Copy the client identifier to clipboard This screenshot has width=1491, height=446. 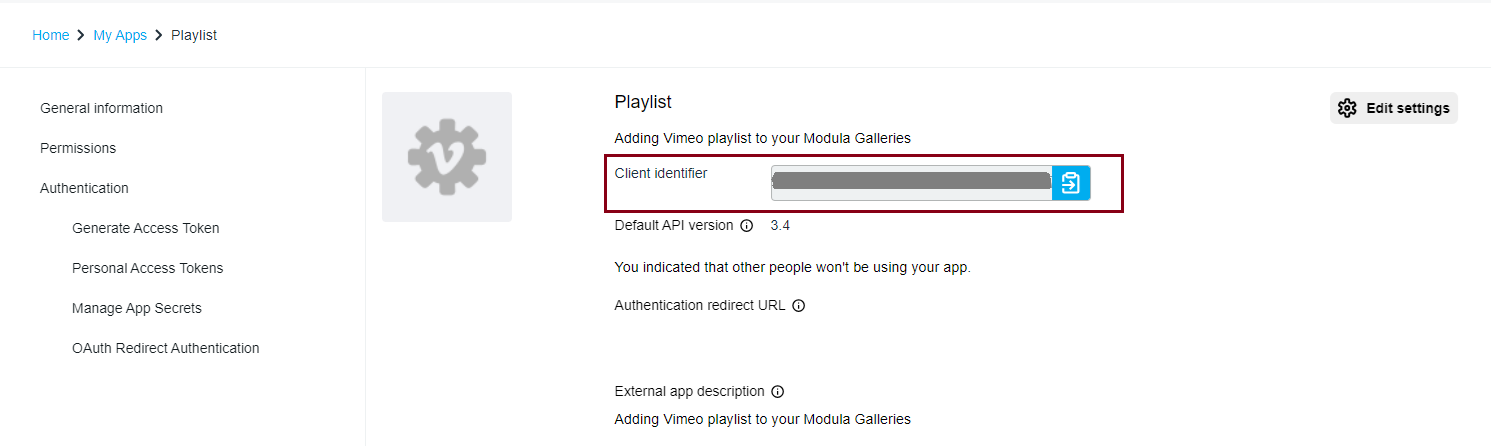[x=1070, y=183]
